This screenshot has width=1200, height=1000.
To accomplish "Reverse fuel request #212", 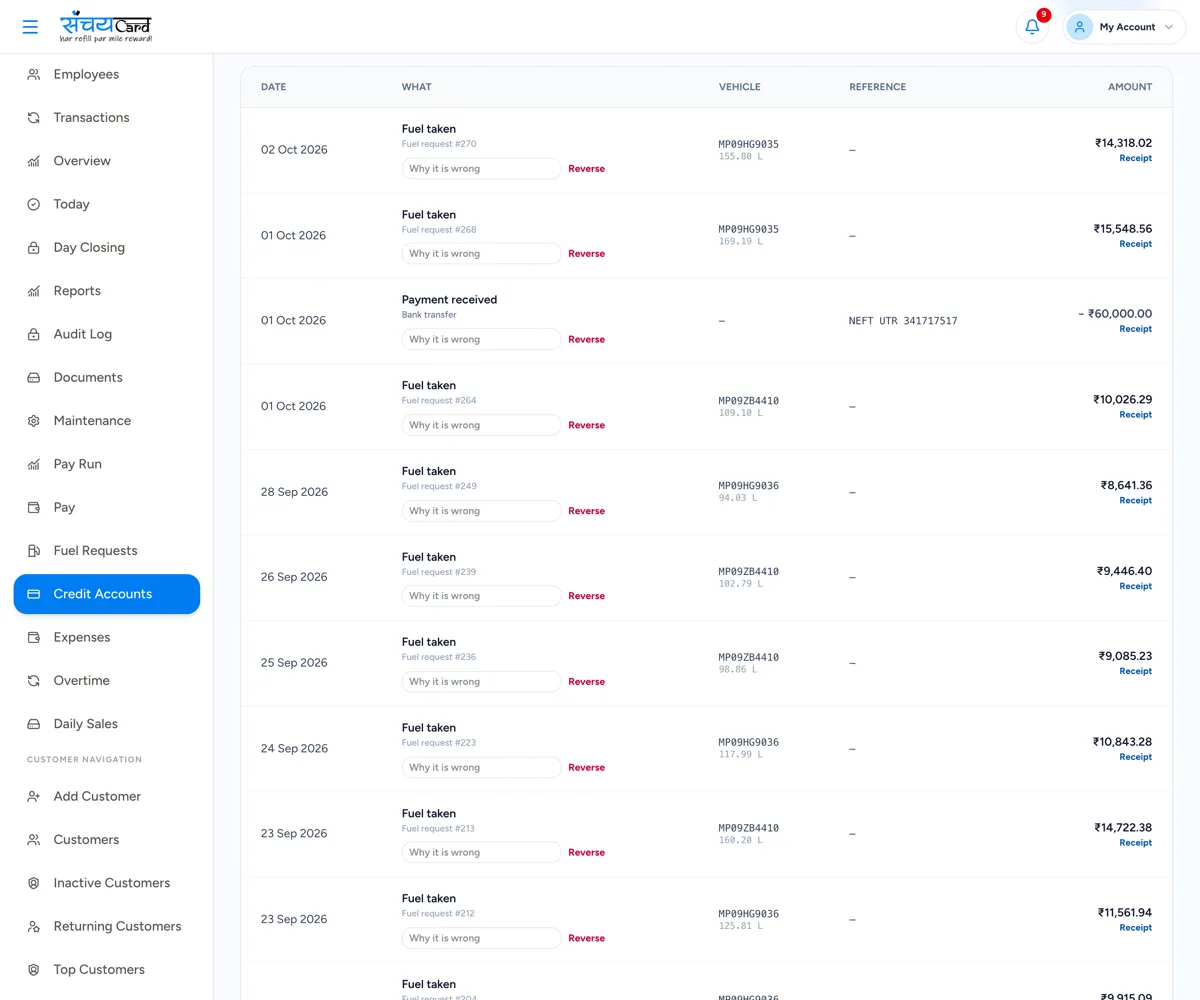I will pos(586,938).
